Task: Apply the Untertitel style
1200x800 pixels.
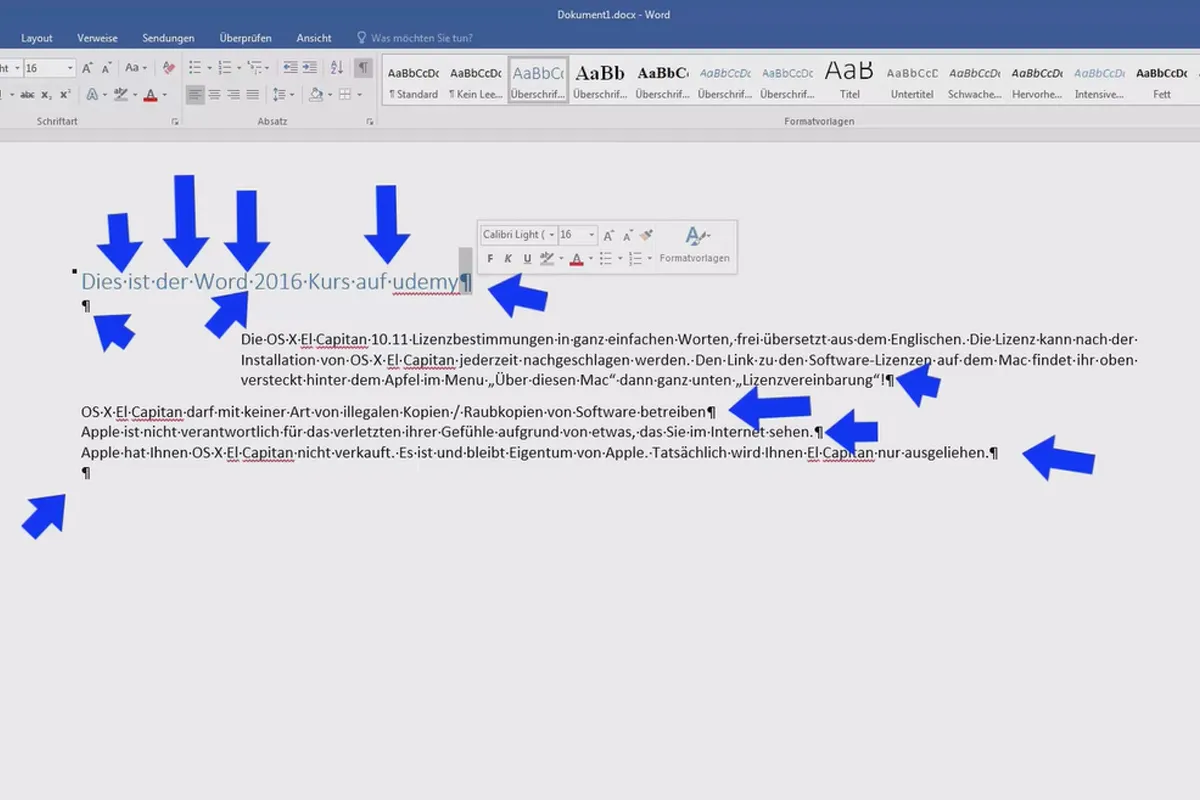Action: (911, 80)
